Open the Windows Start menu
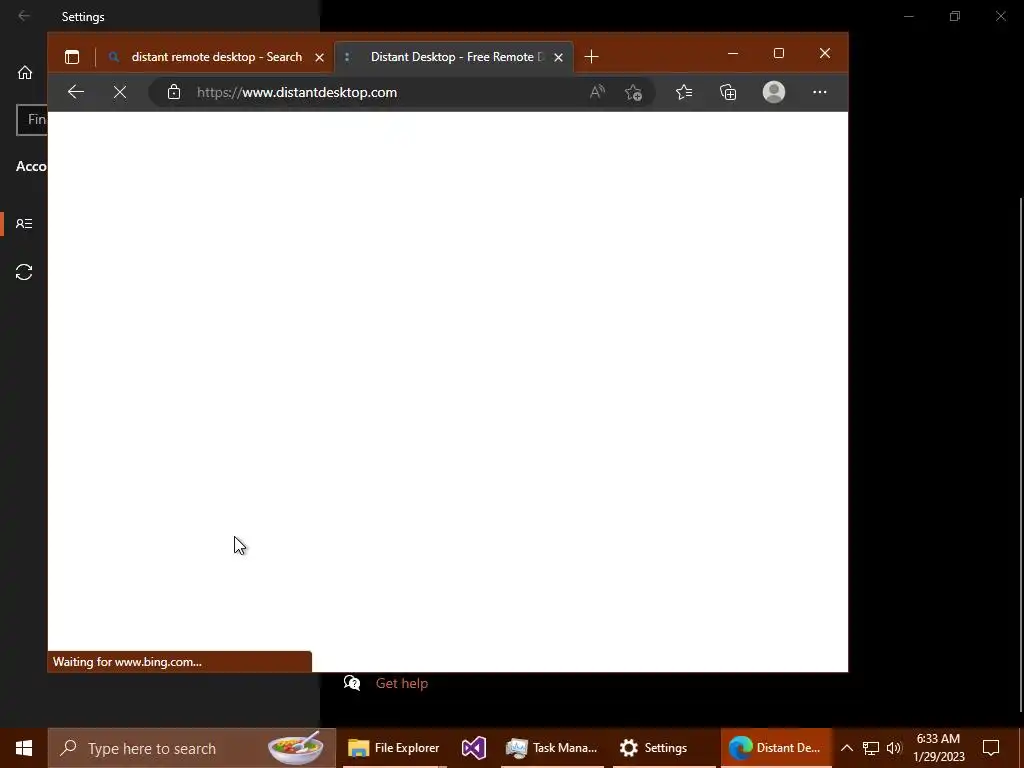Viewport: 1024px width, 768px height. [24, 748]
